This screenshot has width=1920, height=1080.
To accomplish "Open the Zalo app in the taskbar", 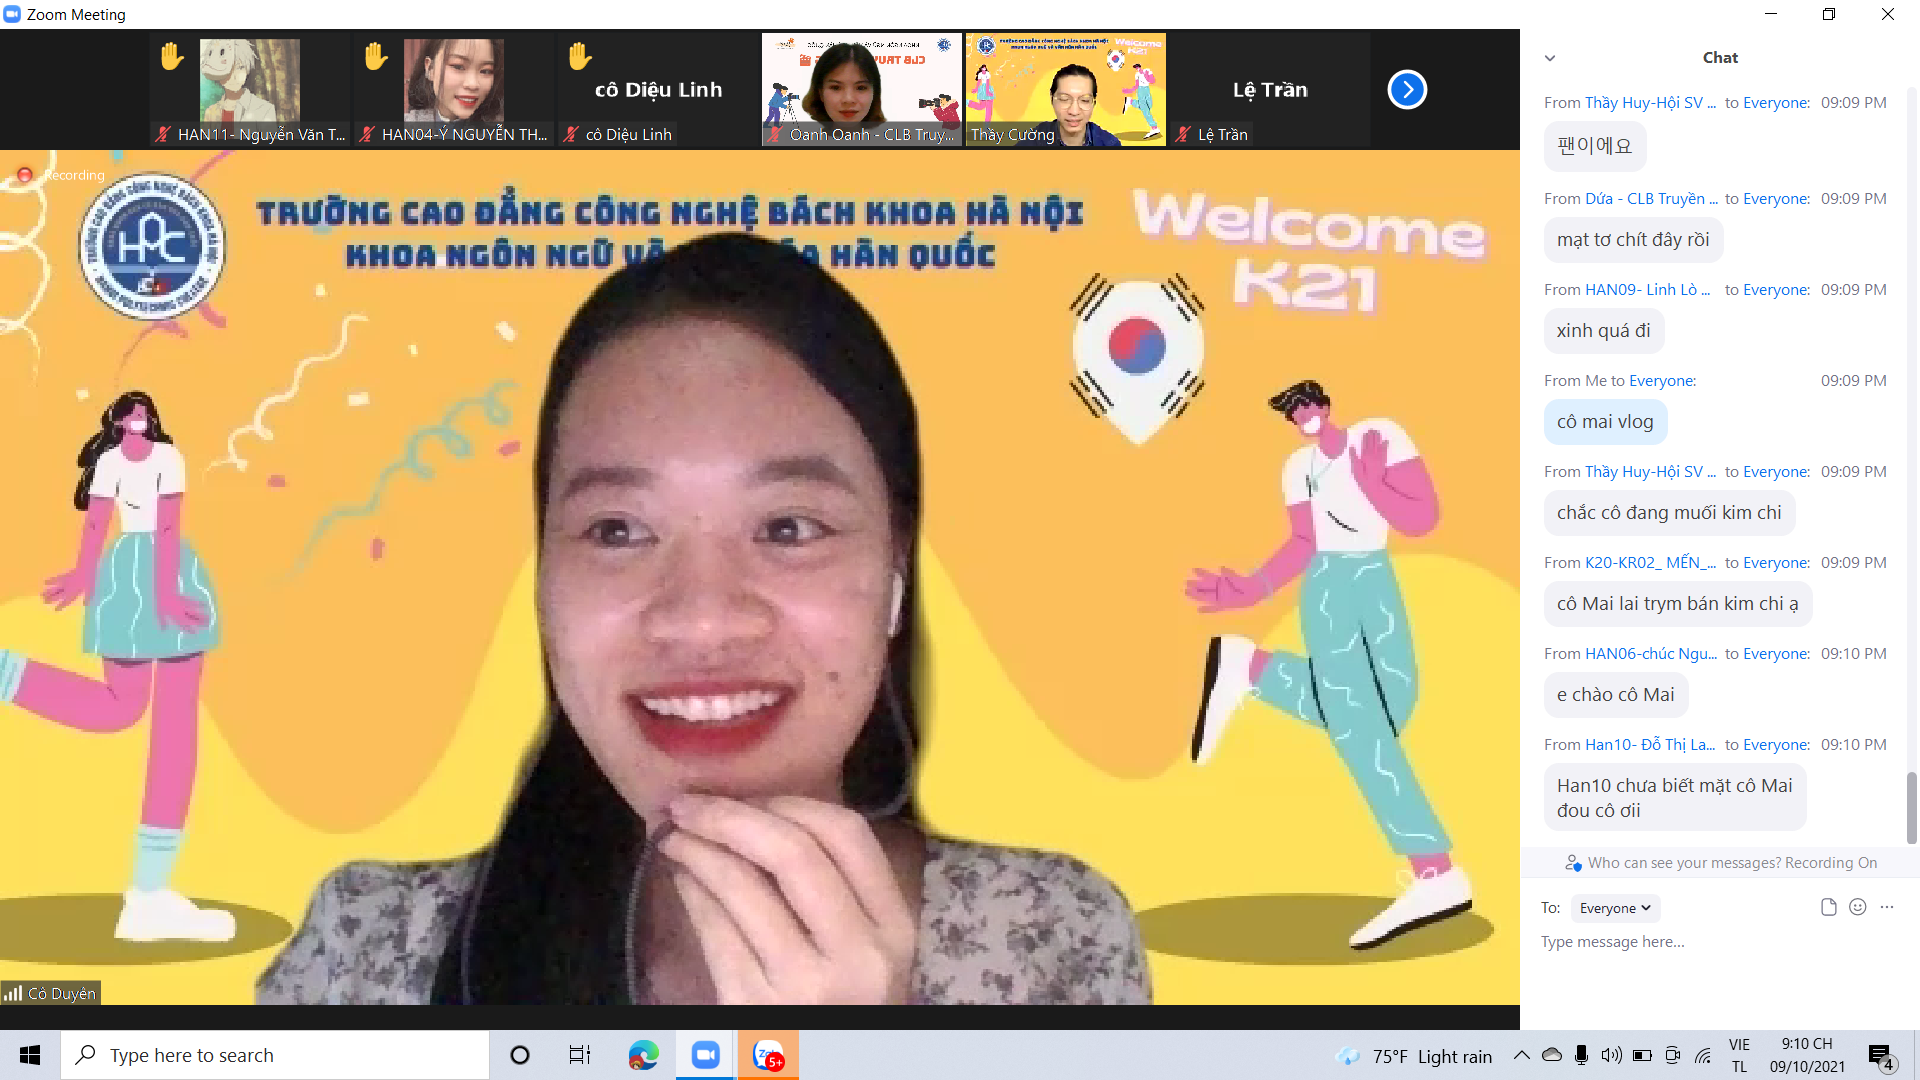I will click(768, 1055).
